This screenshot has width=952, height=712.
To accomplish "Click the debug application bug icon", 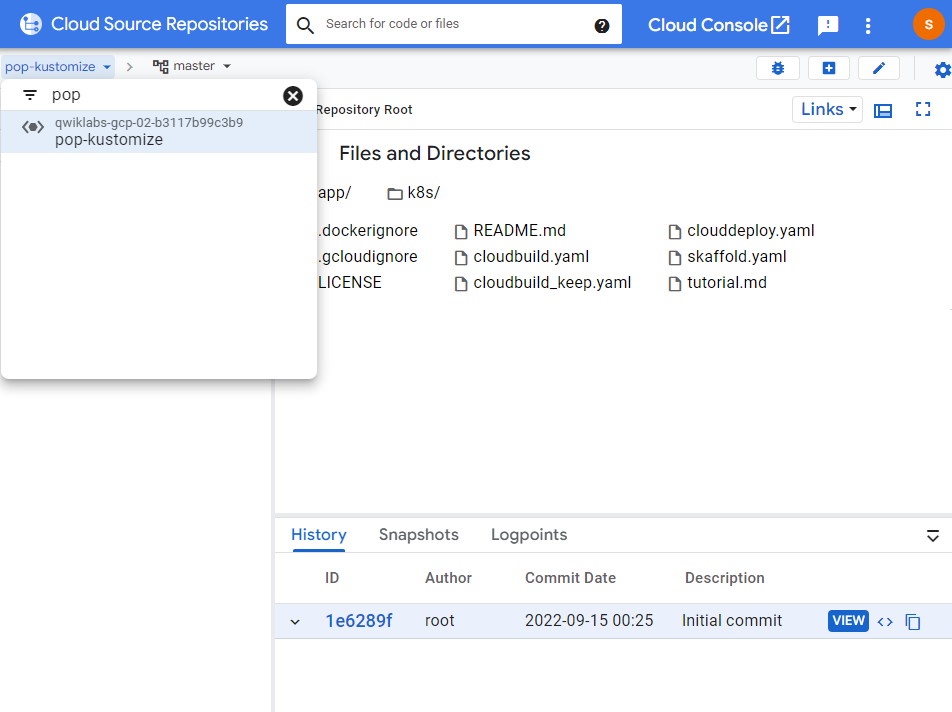I will point(778,68).
